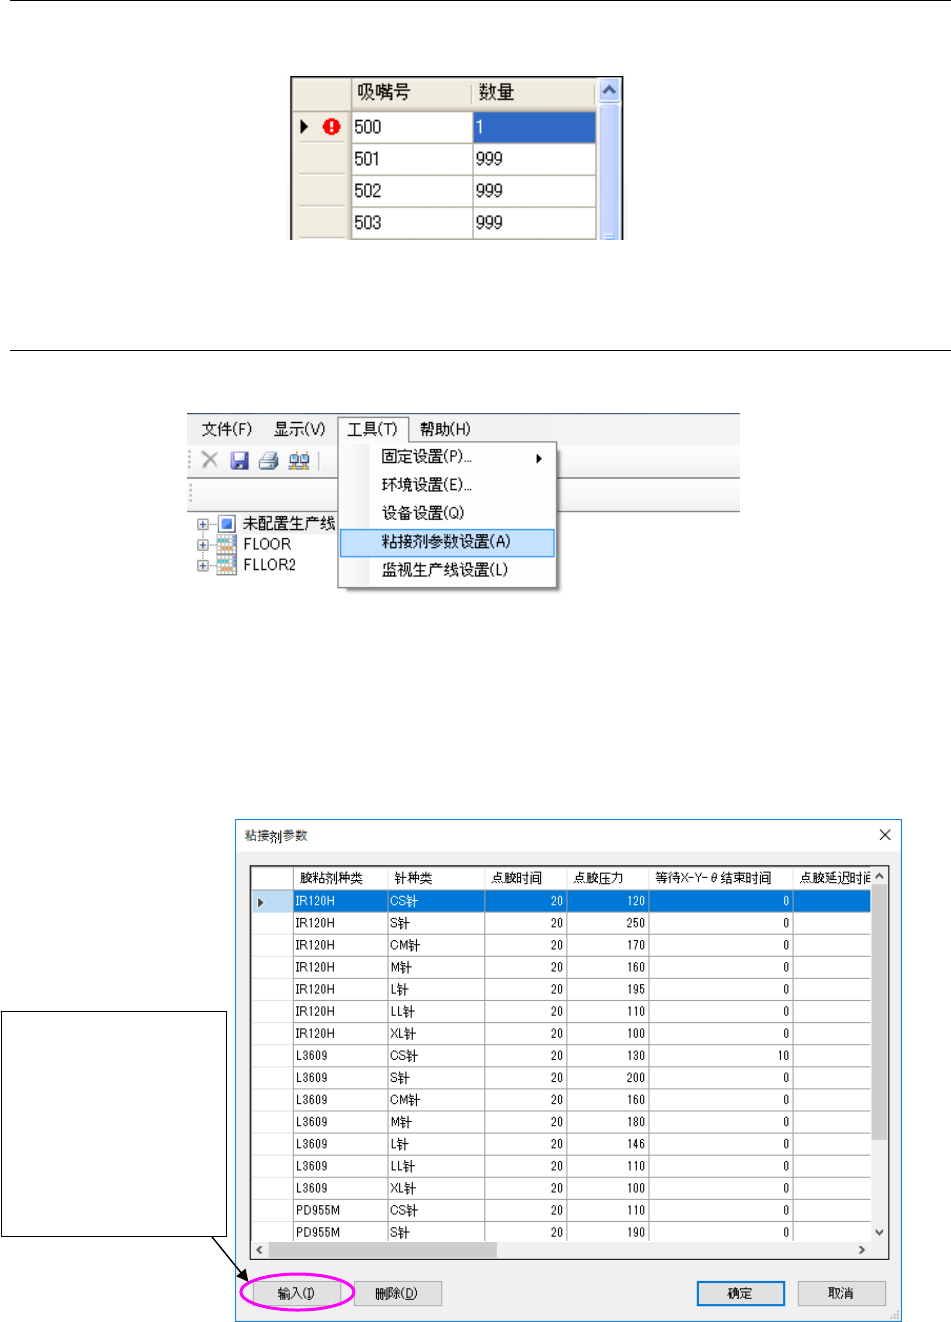This screenshot has width=951, height=1322.
Task: Click the delete X toolbar icon
Action: tap(209, 460)
